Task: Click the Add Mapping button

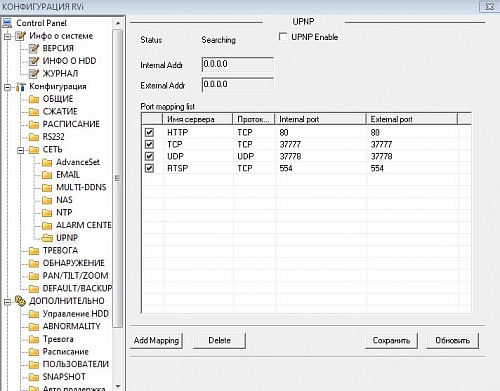Action: [x=156, y=340]
